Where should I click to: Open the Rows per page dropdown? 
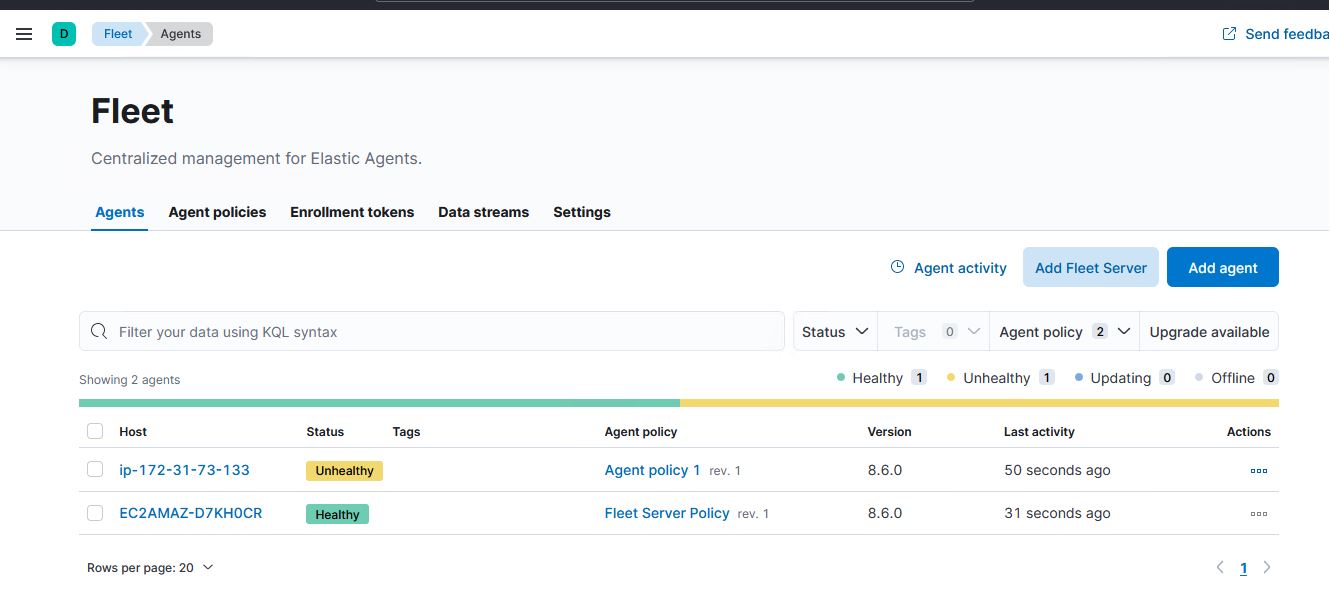click(x=150, y=567)
